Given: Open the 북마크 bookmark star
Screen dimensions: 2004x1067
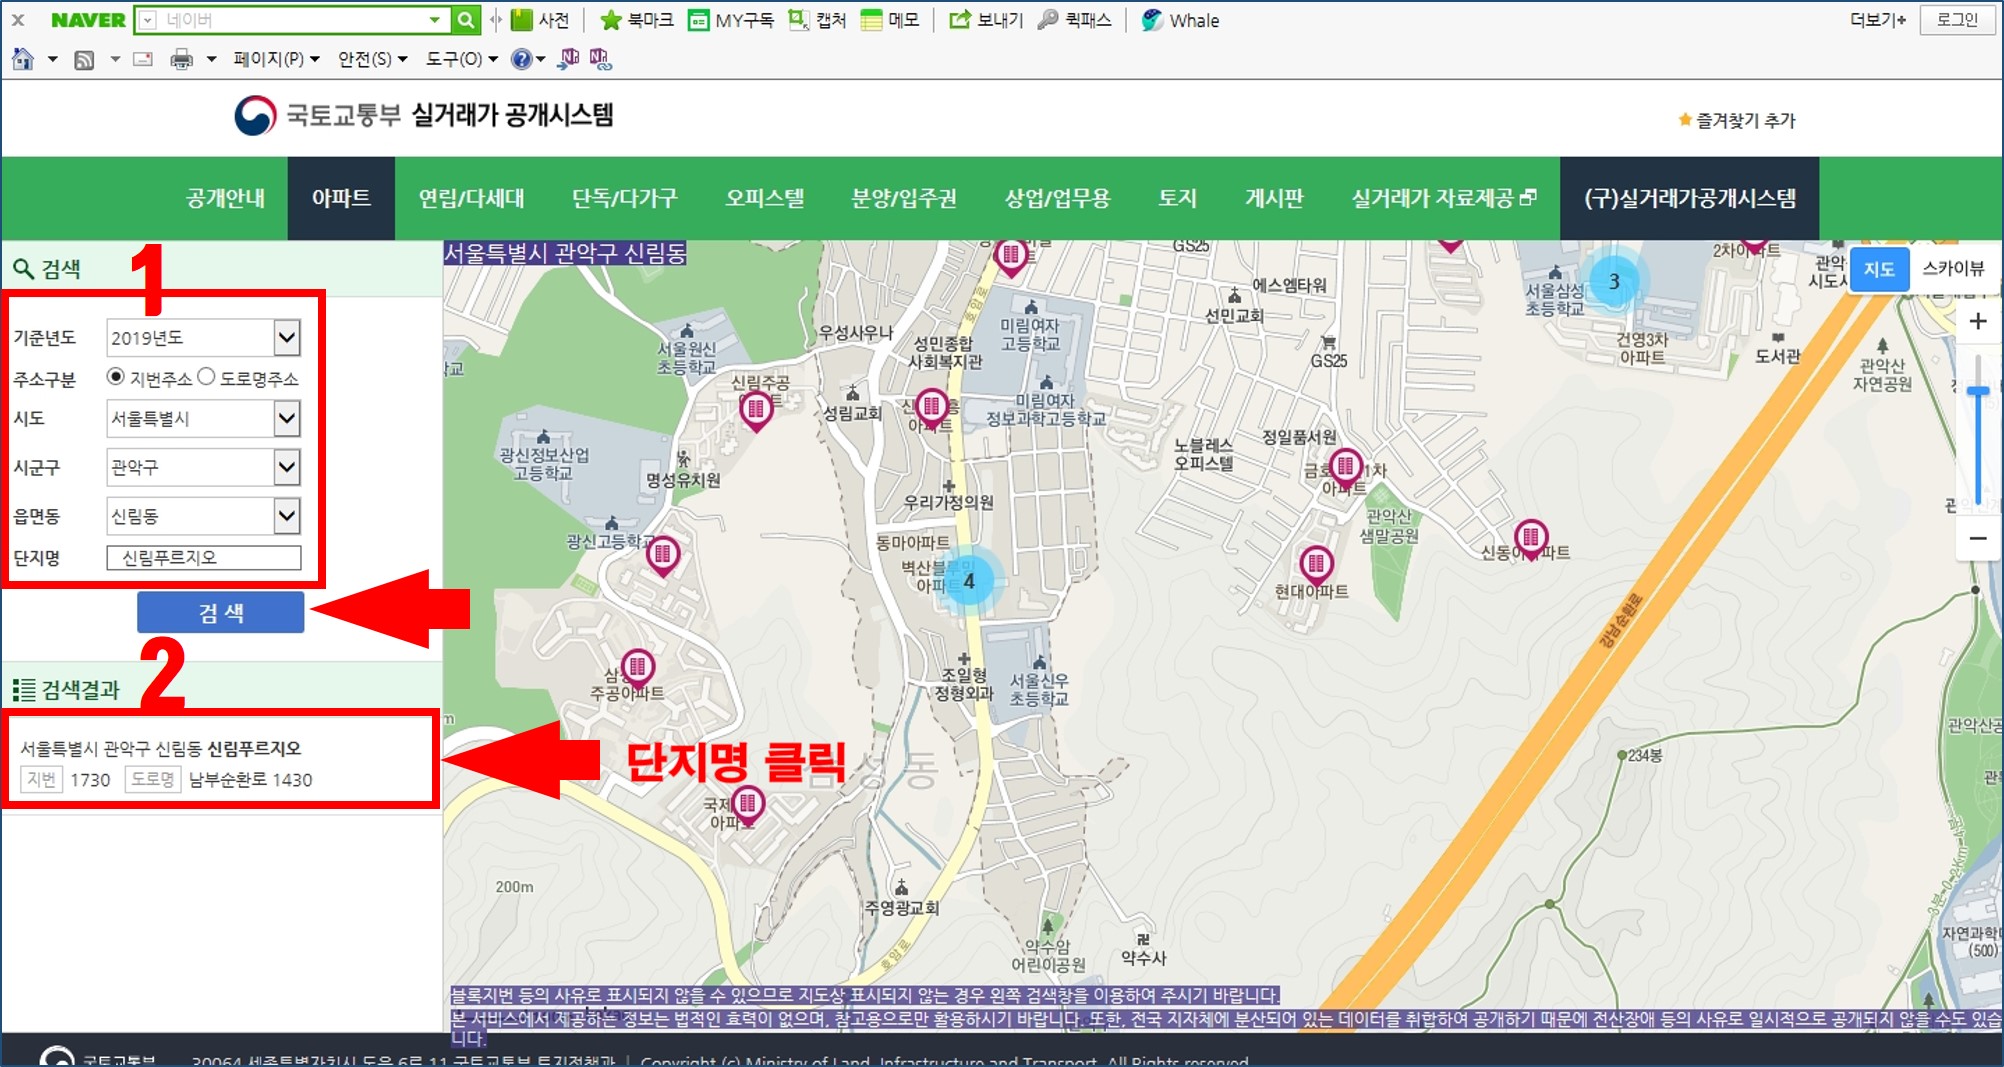Looking at the screenshot, I should pos(637,20).
